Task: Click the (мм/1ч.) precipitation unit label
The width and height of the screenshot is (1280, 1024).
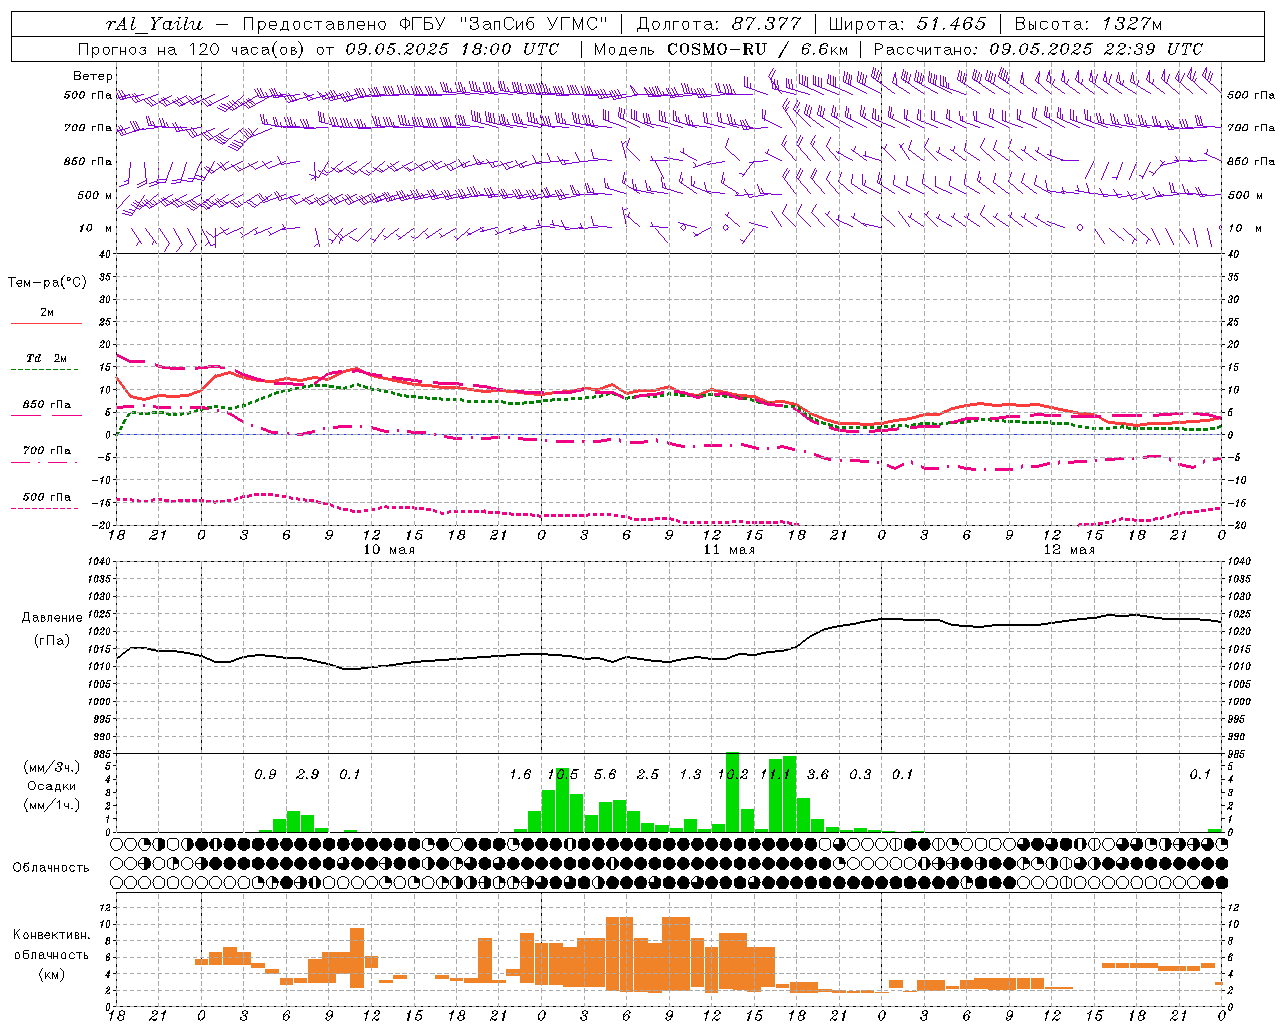Action: click(x=52, y=805)
